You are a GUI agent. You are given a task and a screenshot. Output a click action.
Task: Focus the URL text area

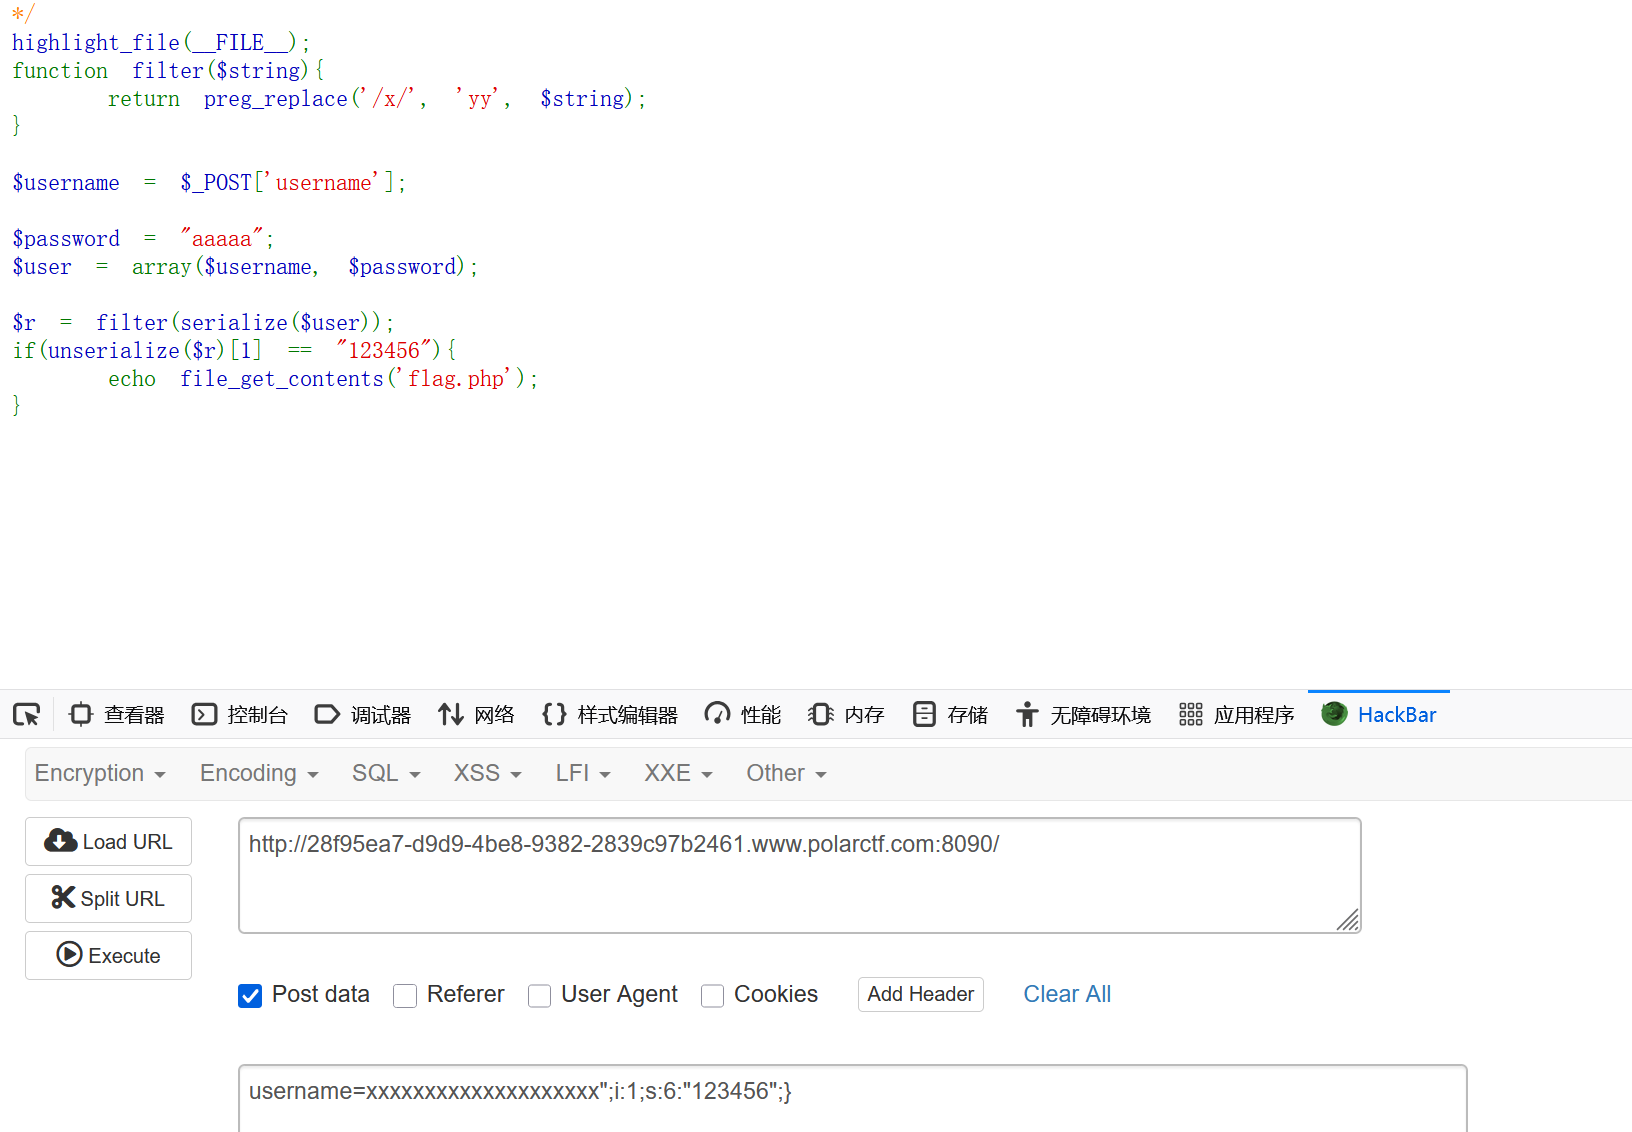(800, 875)
